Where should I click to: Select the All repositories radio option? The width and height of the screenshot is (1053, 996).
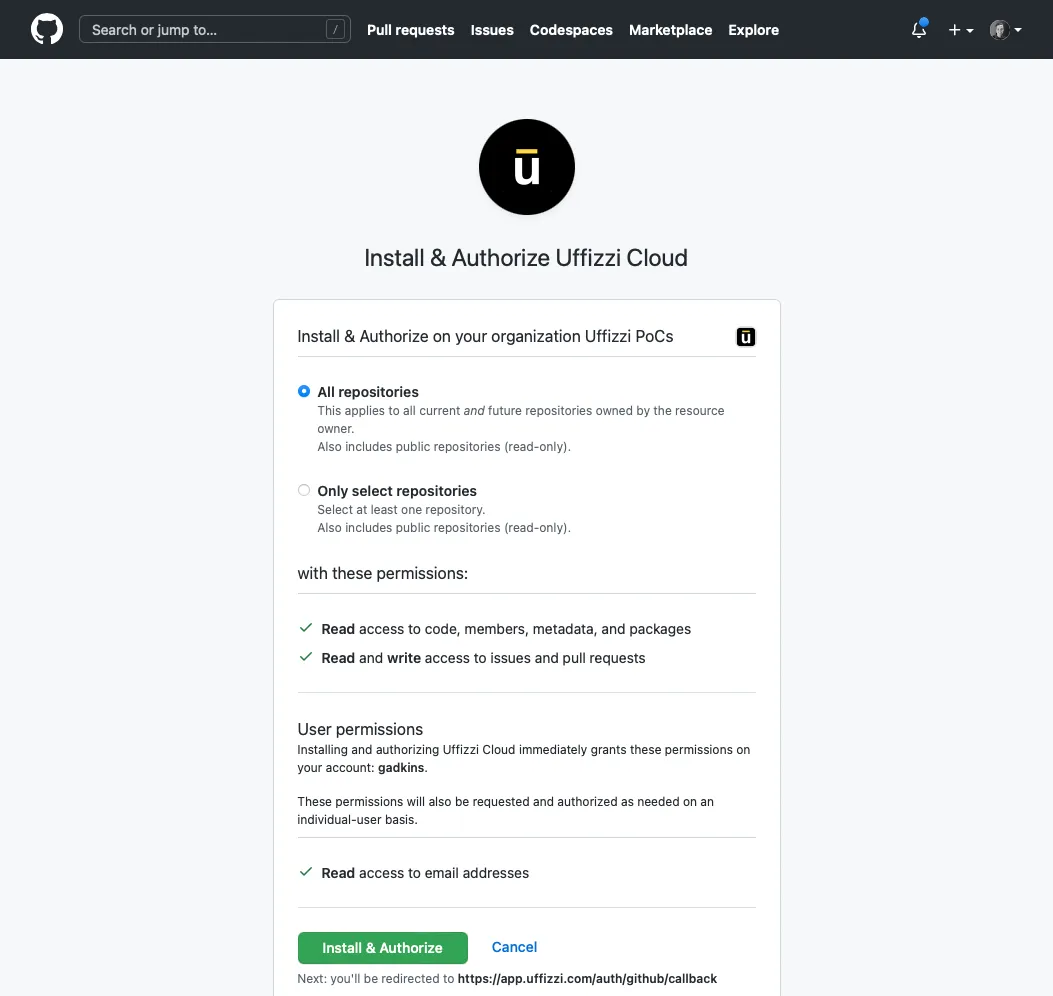pyautogui.click(x=304, y=392)
